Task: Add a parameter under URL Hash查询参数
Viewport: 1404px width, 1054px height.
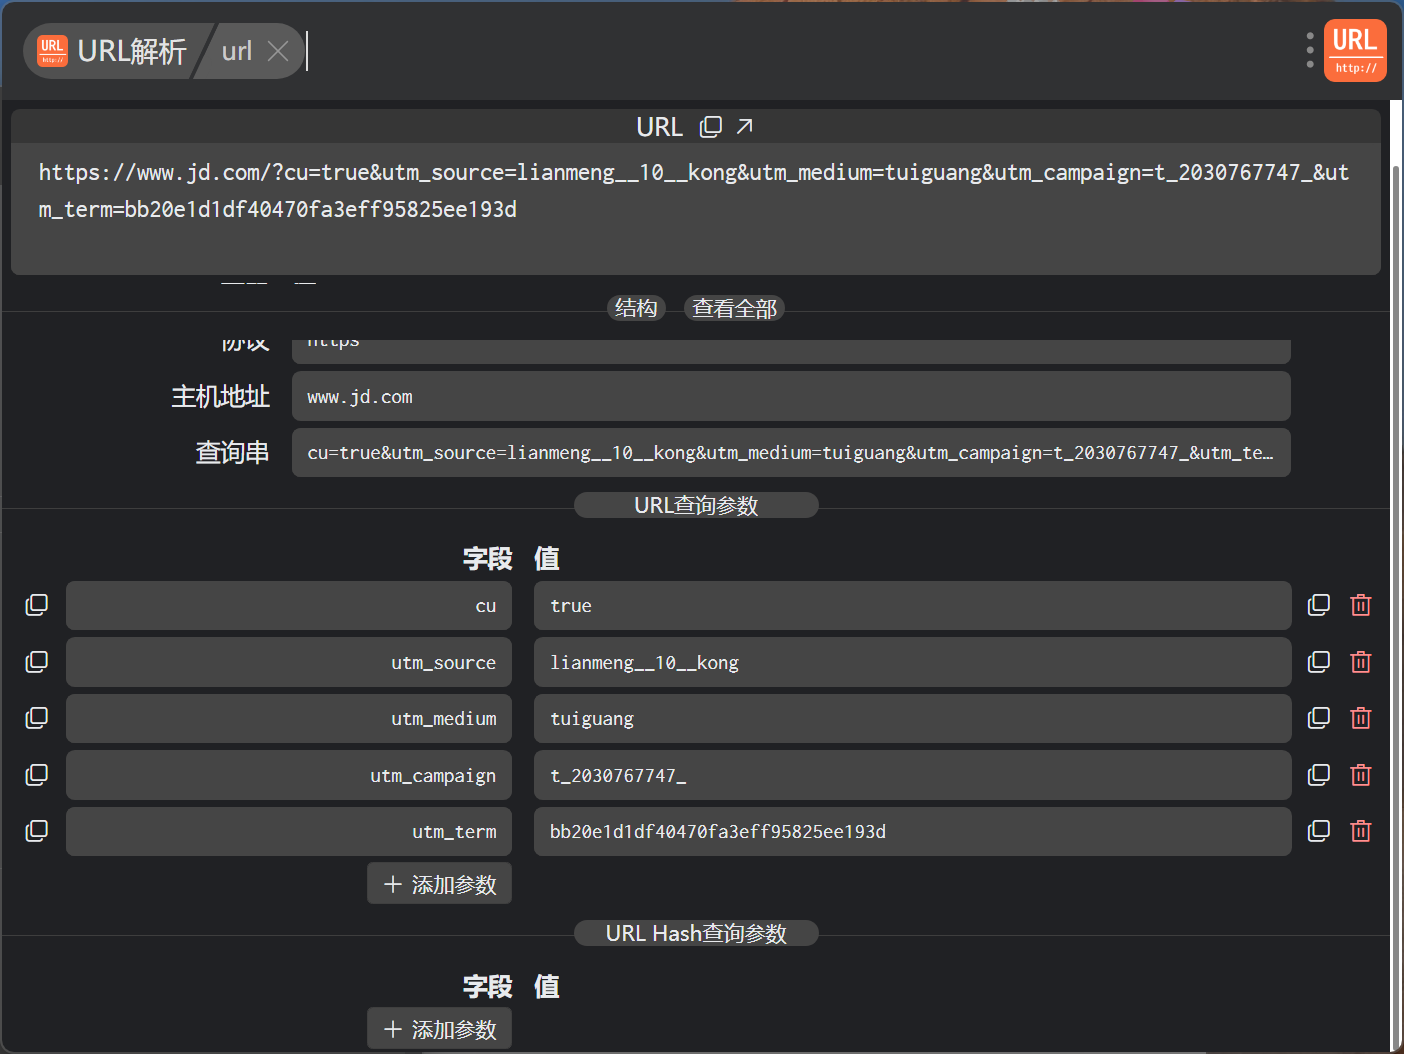Action: 439,1029
